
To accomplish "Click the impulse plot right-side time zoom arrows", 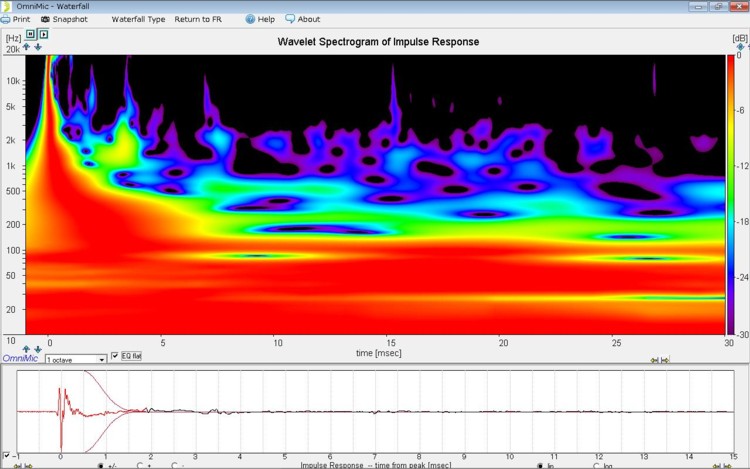I will coord(722,466).
